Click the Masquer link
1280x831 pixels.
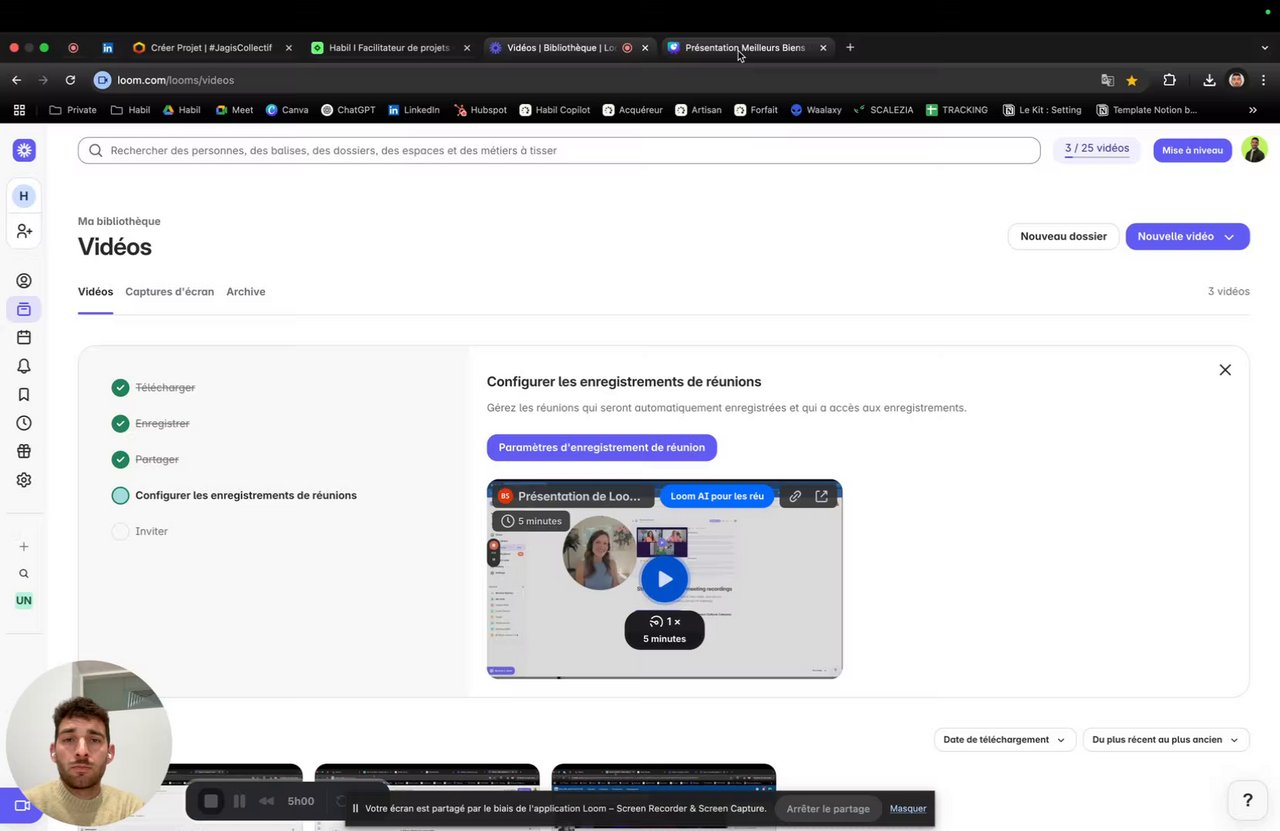coord(908,808)
